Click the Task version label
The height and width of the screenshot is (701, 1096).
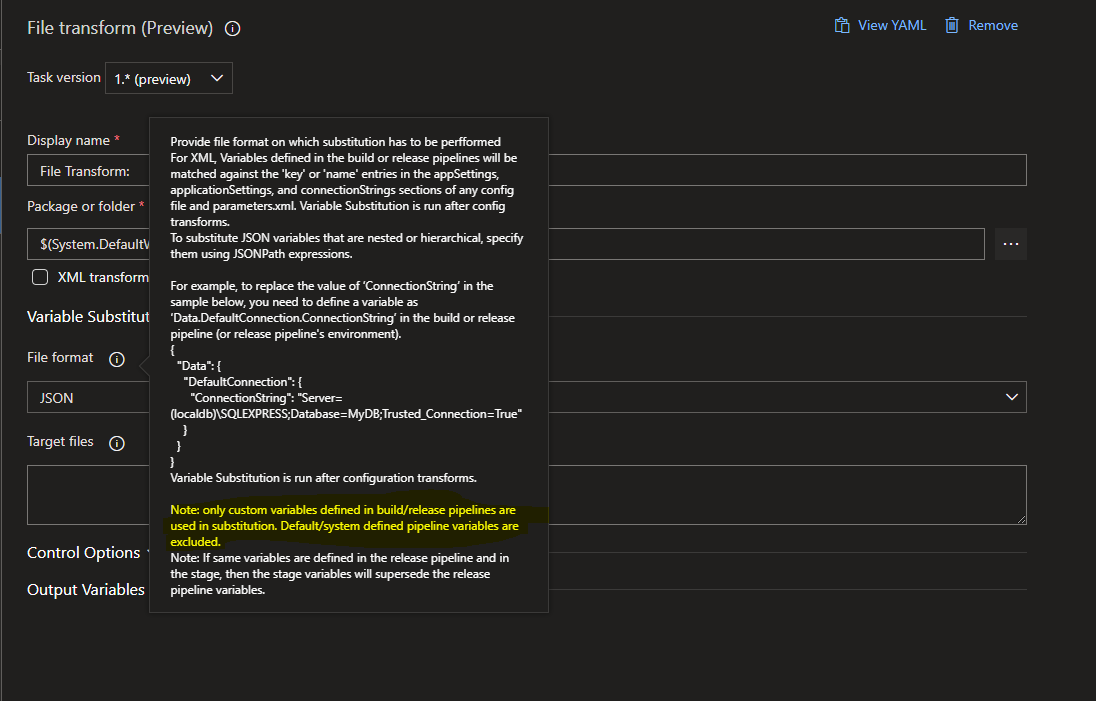point(64,78)
